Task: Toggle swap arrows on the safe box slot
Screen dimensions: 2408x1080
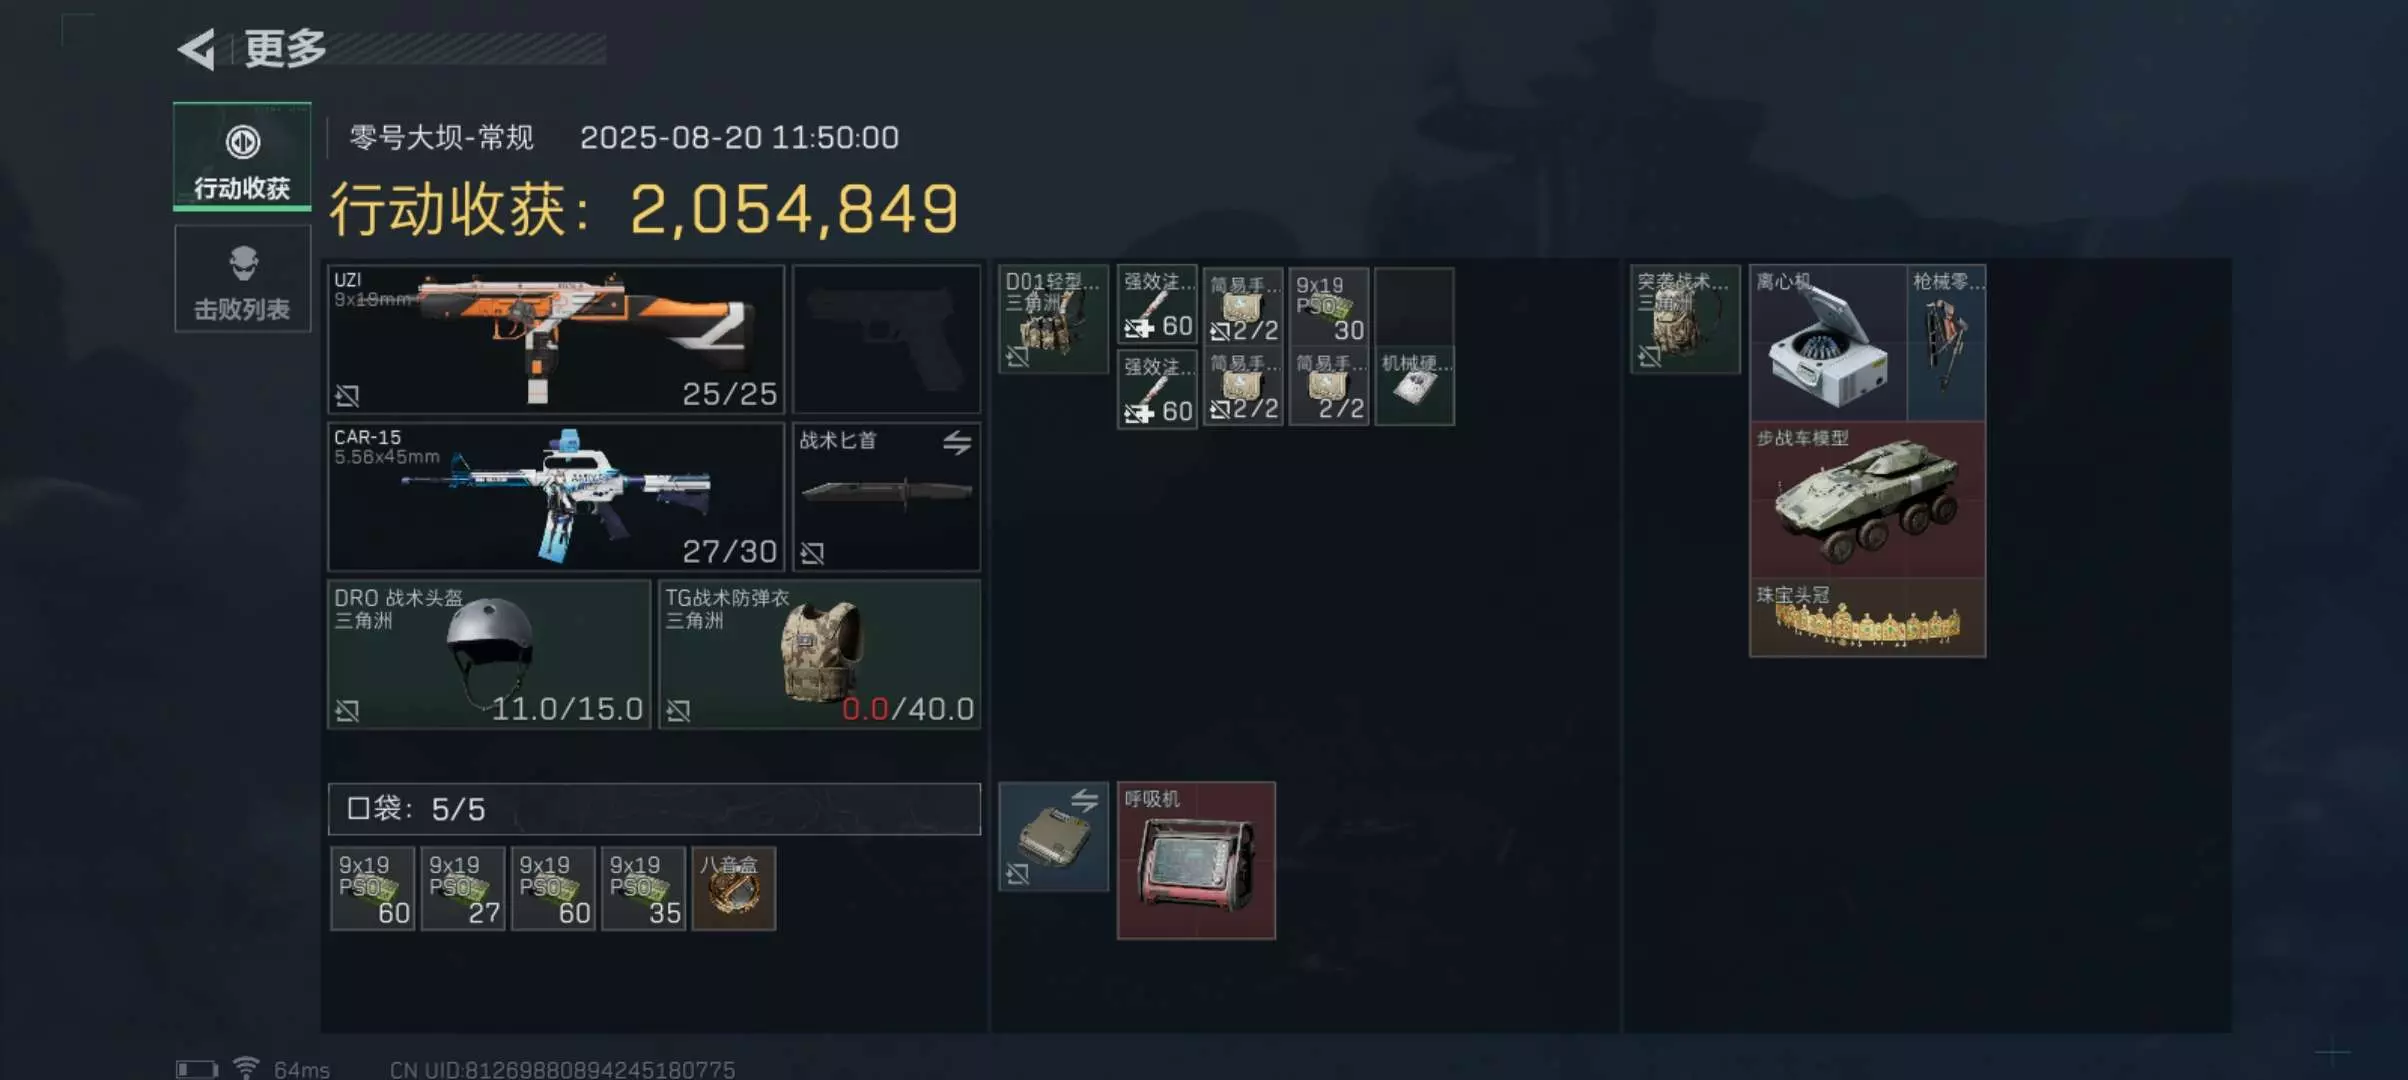Action: tap(1085, 800)
